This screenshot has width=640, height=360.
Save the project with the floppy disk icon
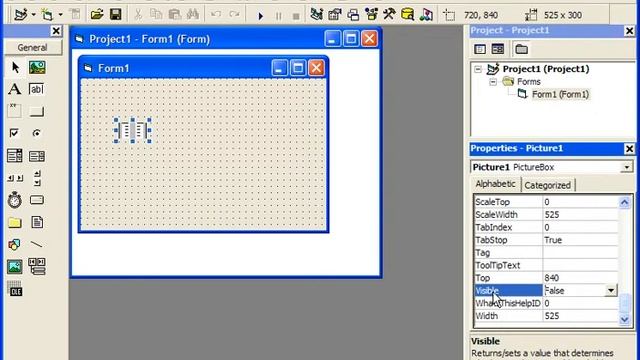116,15
